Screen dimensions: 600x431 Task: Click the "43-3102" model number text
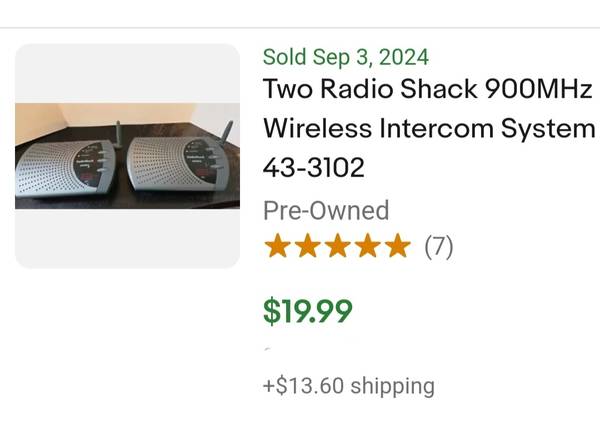[x=314, y=169]
